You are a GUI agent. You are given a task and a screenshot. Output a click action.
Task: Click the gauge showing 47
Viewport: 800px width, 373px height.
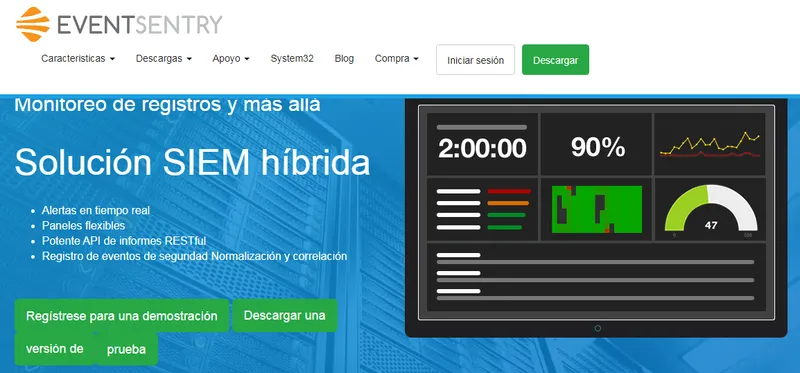pos(710,209)
